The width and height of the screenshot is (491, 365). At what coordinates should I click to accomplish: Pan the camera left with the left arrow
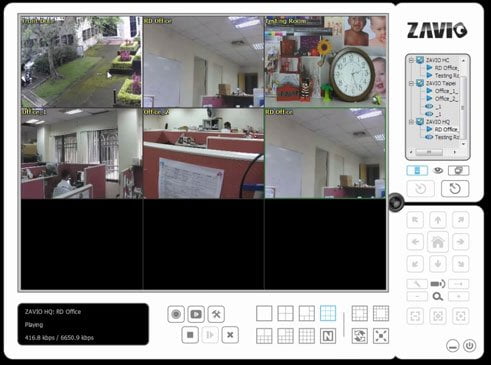[415, 242]
